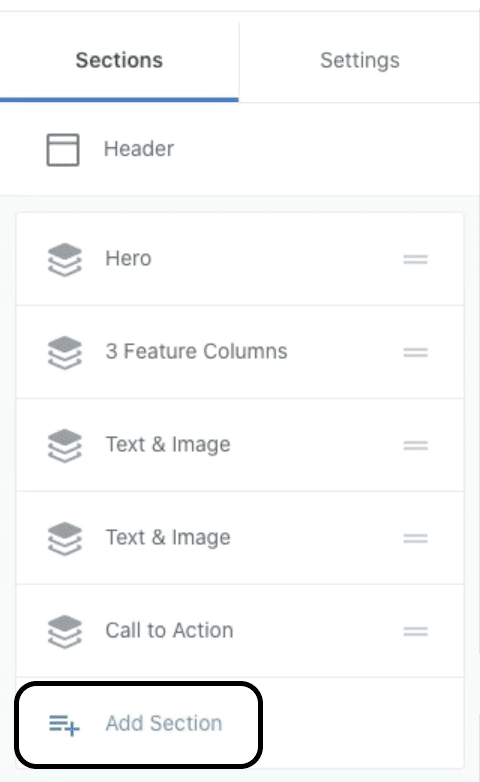480x782 pixels.
Task: Select the 3 Feature Columns label
Action: [196, 351]
